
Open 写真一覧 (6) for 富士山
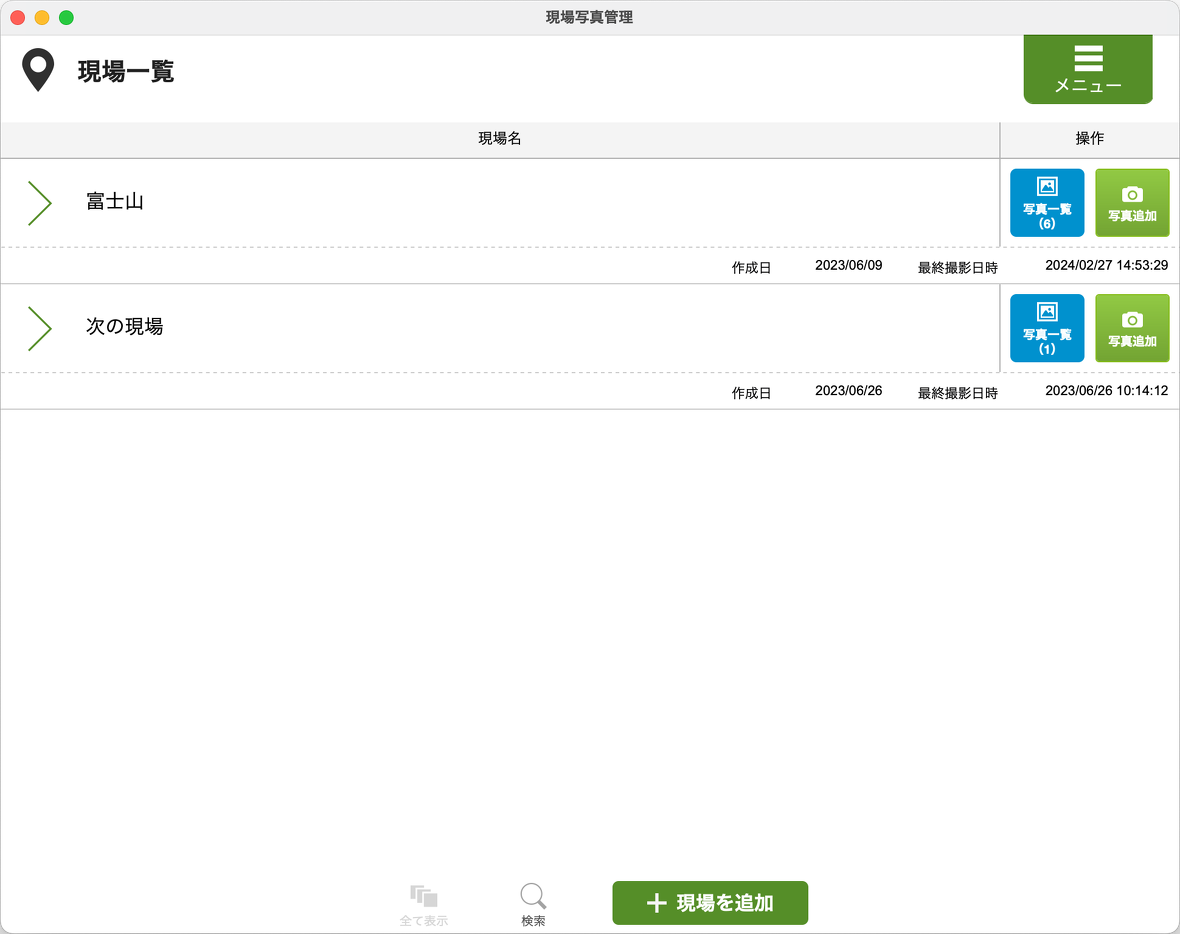(1046, 203)
